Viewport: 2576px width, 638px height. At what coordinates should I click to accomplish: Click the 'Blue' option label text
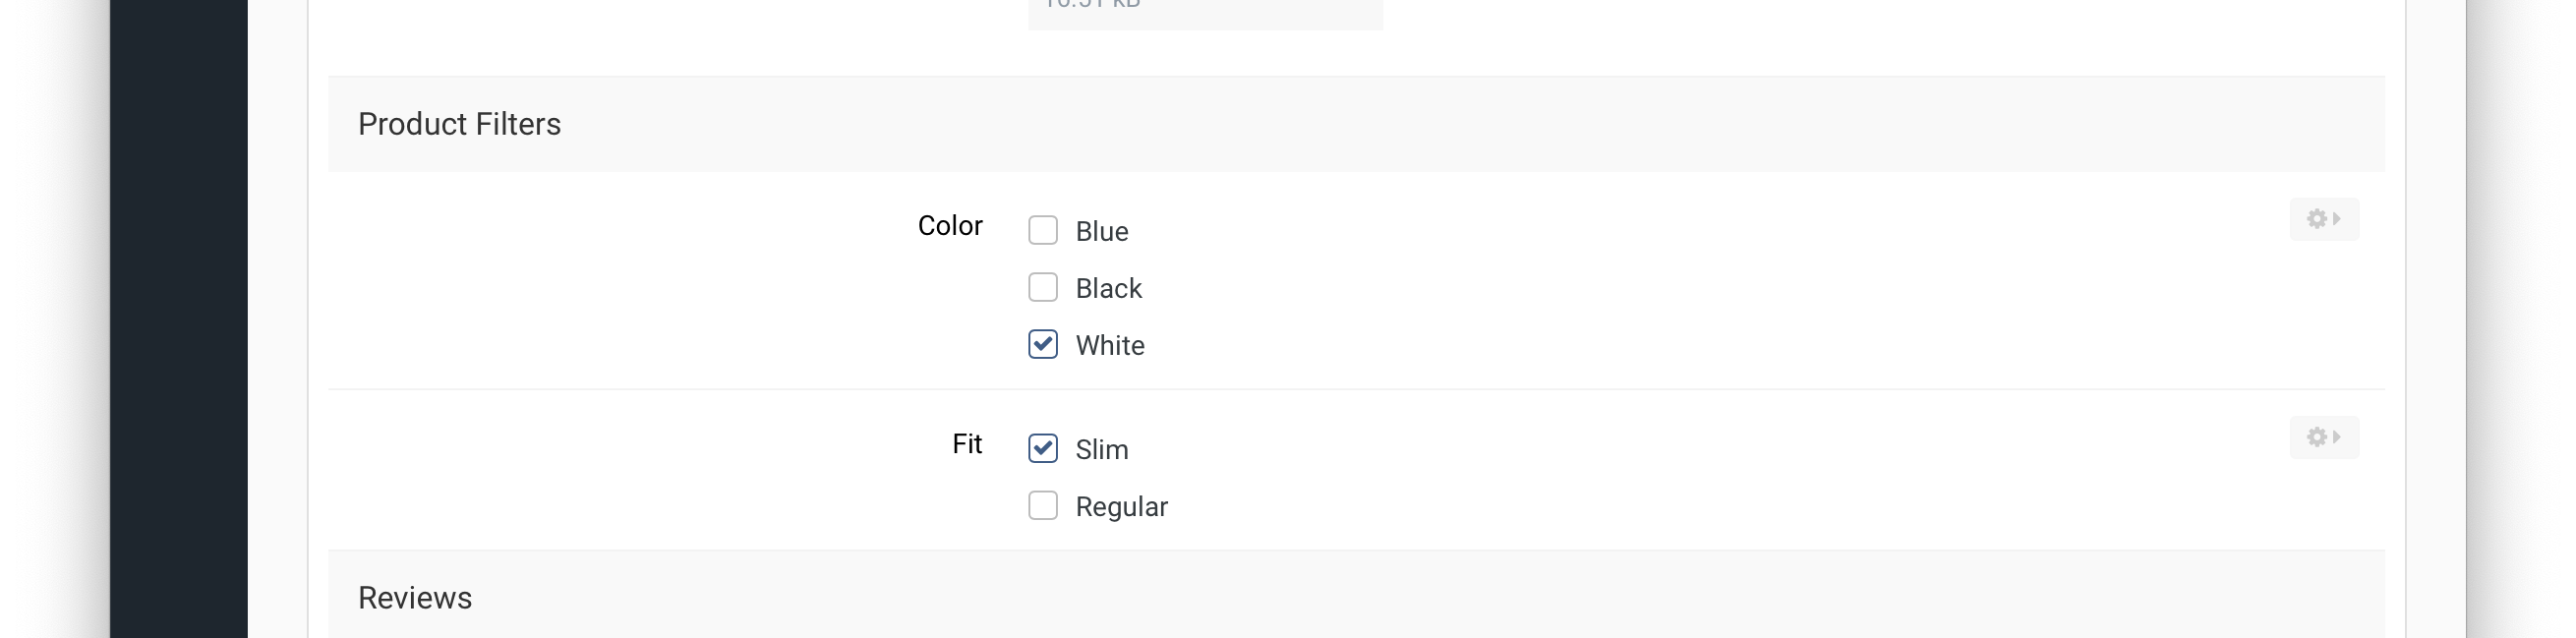tap(1102, 232)
